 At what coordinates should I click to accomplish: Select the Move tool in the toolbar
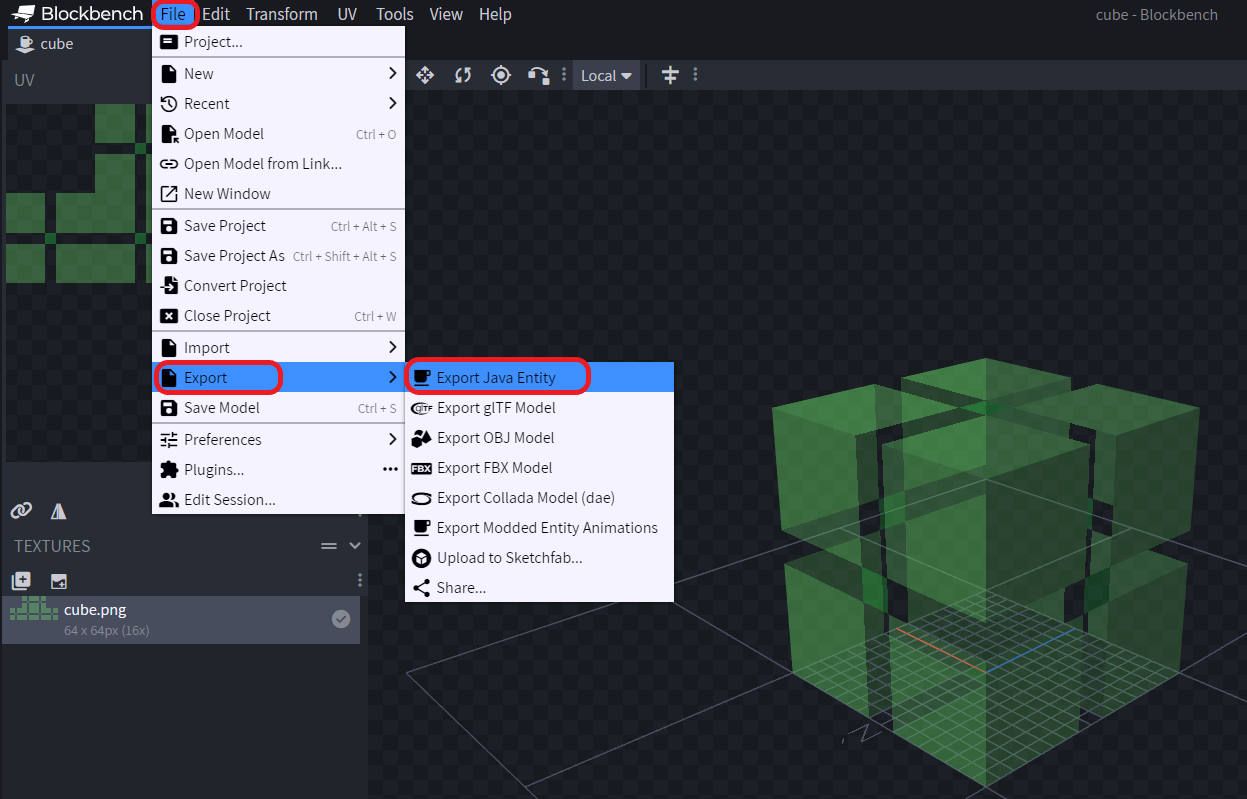coord(424,74)
